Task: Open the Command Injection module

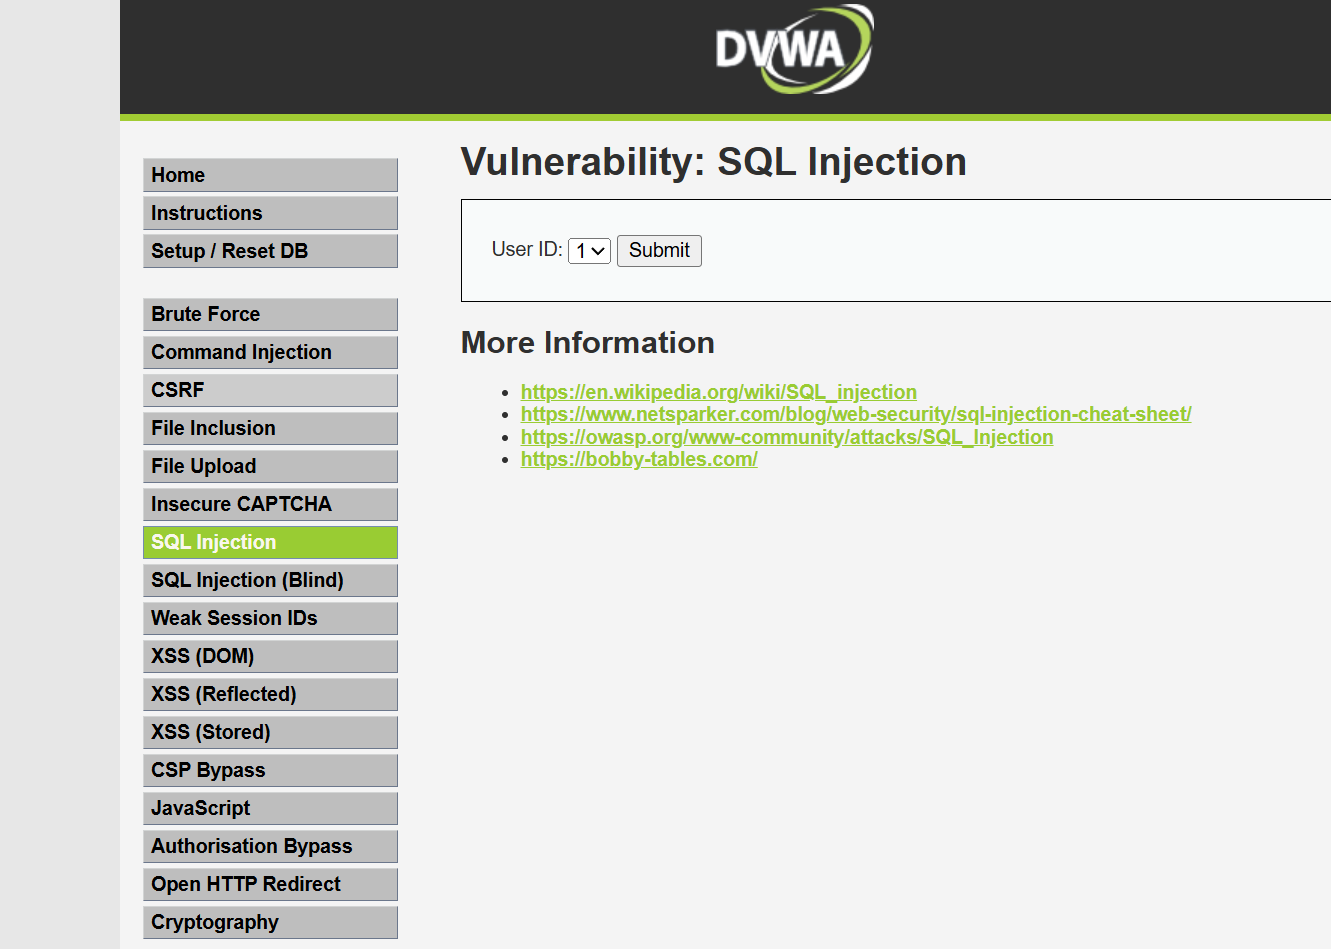Action: (x=270, y=352)
